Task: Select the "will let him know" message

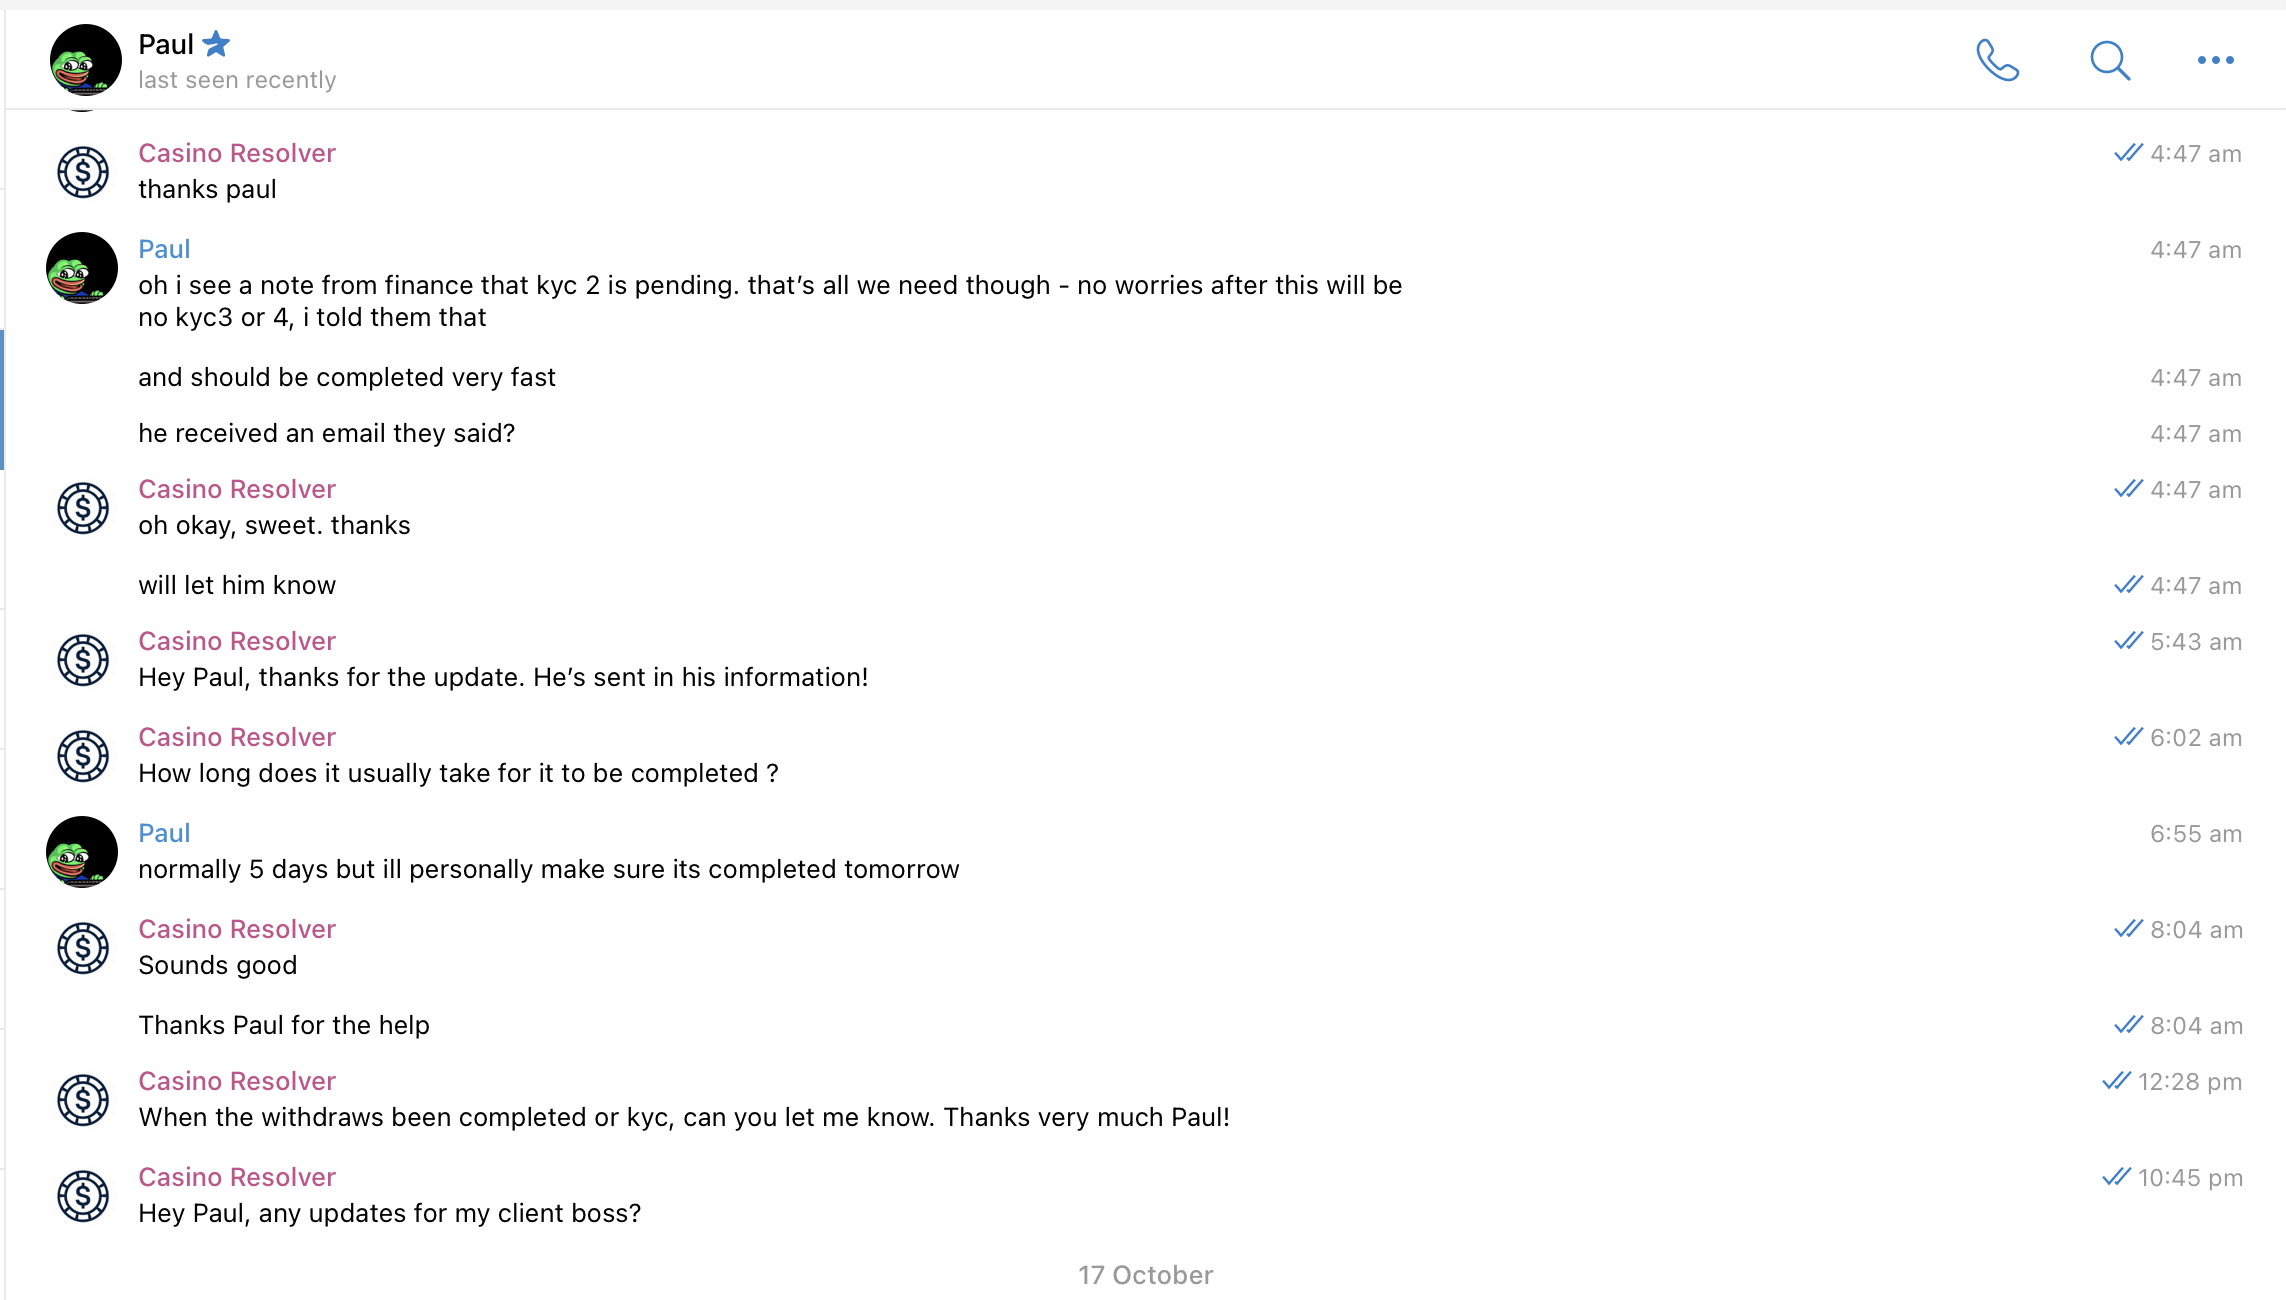Action: coord(237,585)
